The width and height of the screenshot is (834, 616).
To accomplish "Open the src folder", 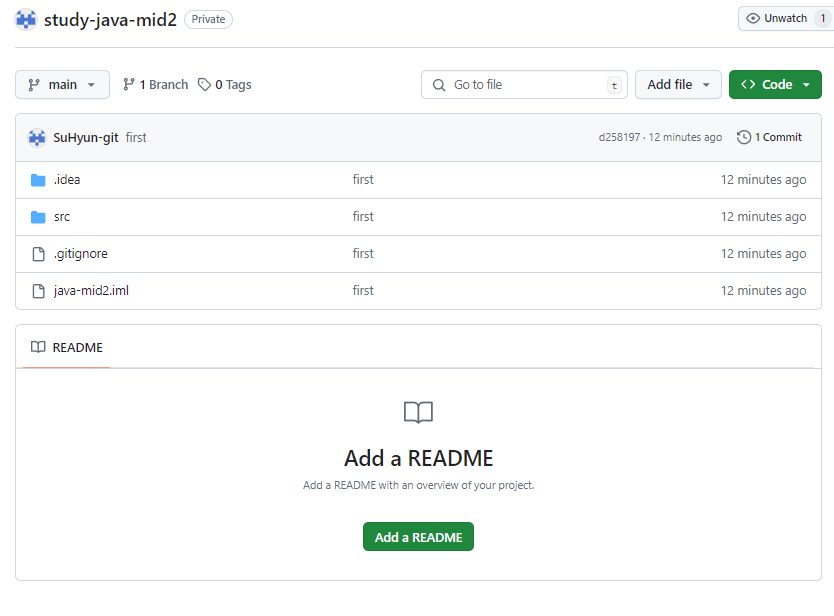I will 62,217.
